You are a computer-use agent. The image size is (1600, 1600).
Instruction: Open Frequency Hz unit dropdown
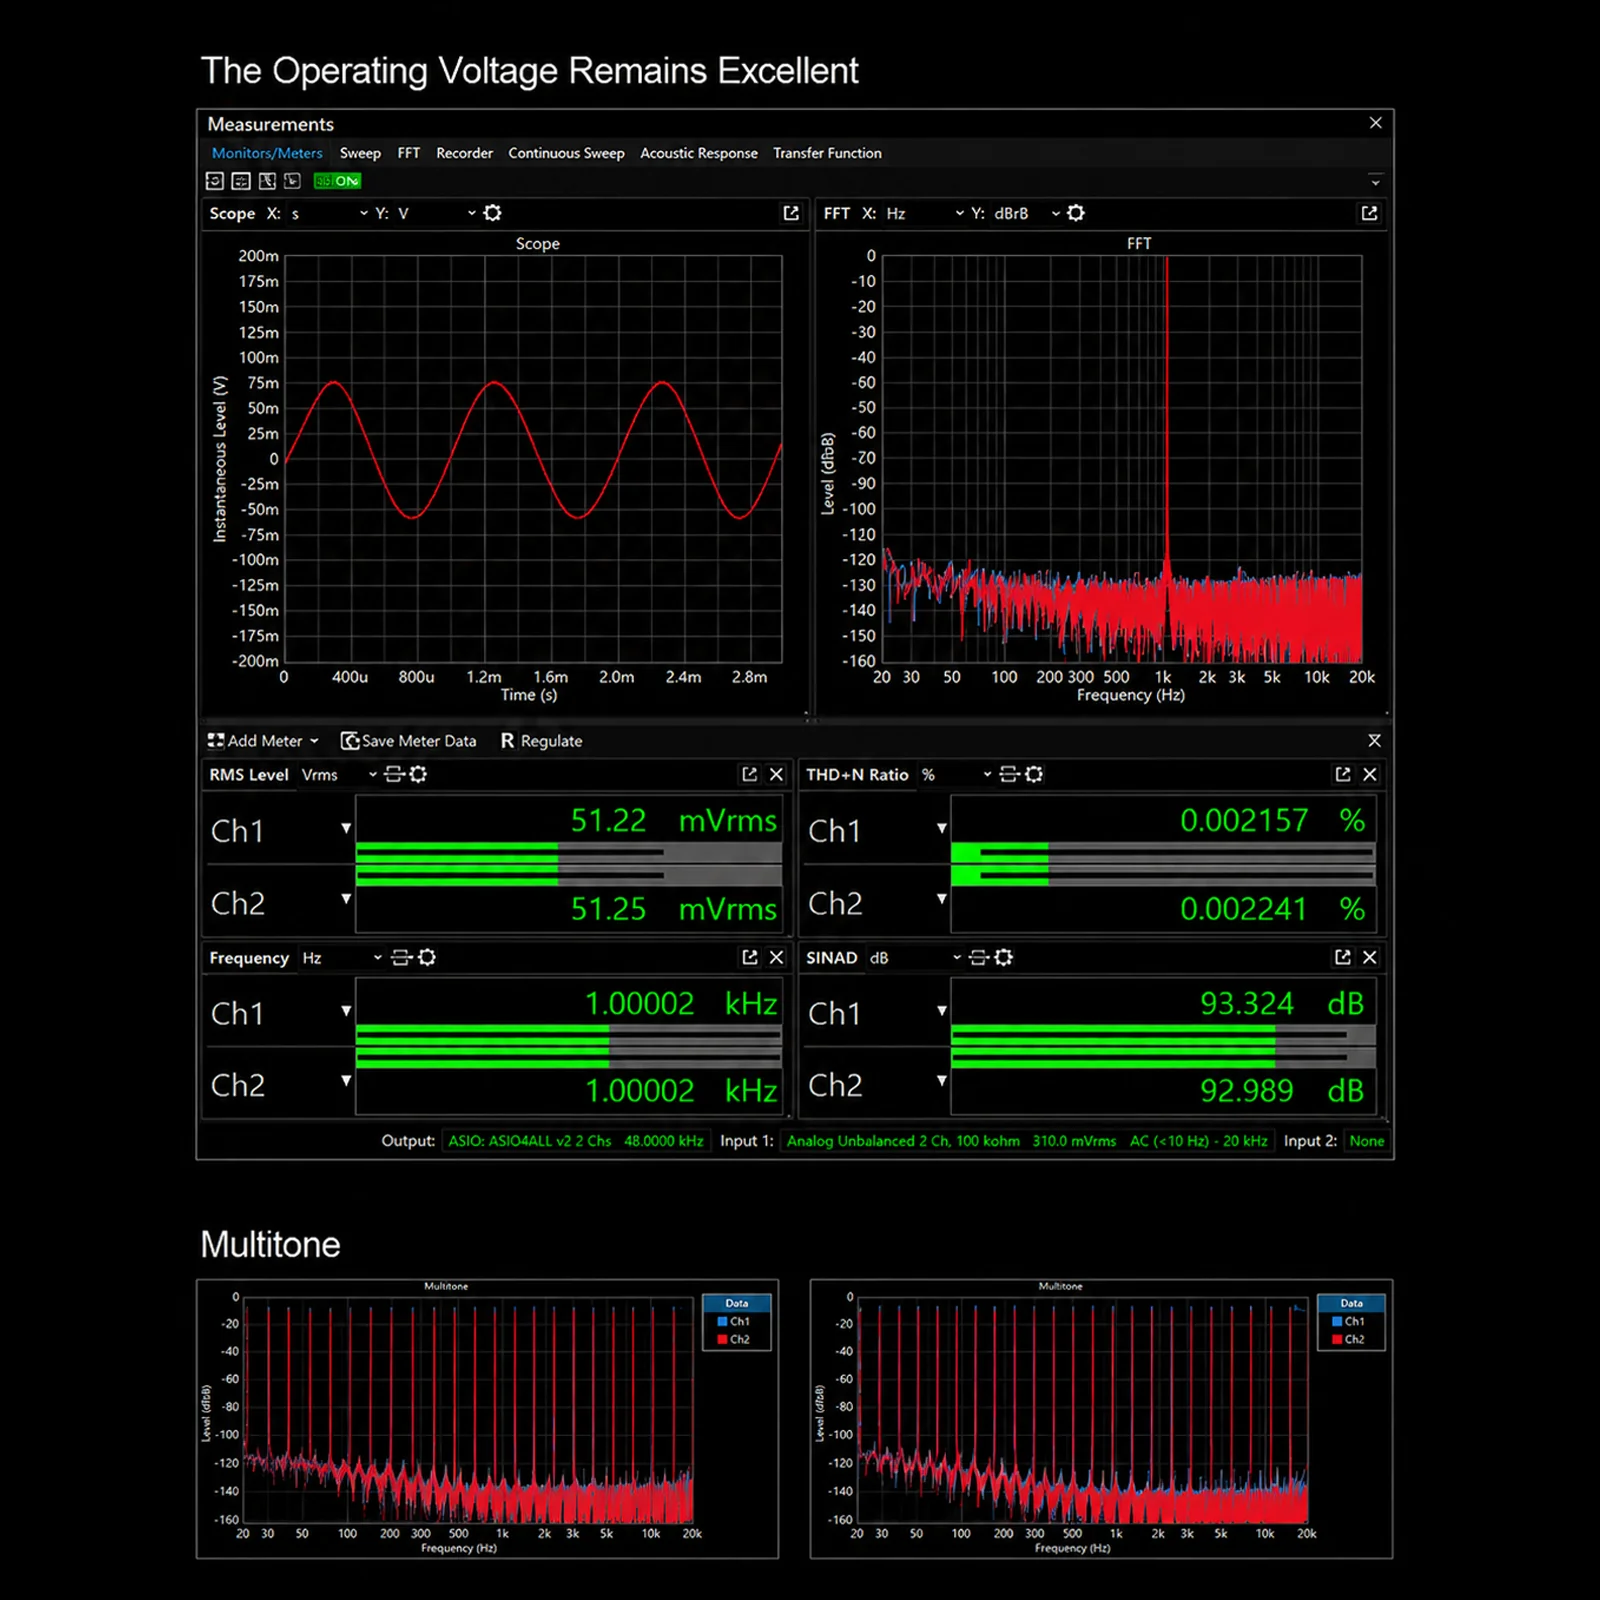pyautogui.click(x=342, y=957)
